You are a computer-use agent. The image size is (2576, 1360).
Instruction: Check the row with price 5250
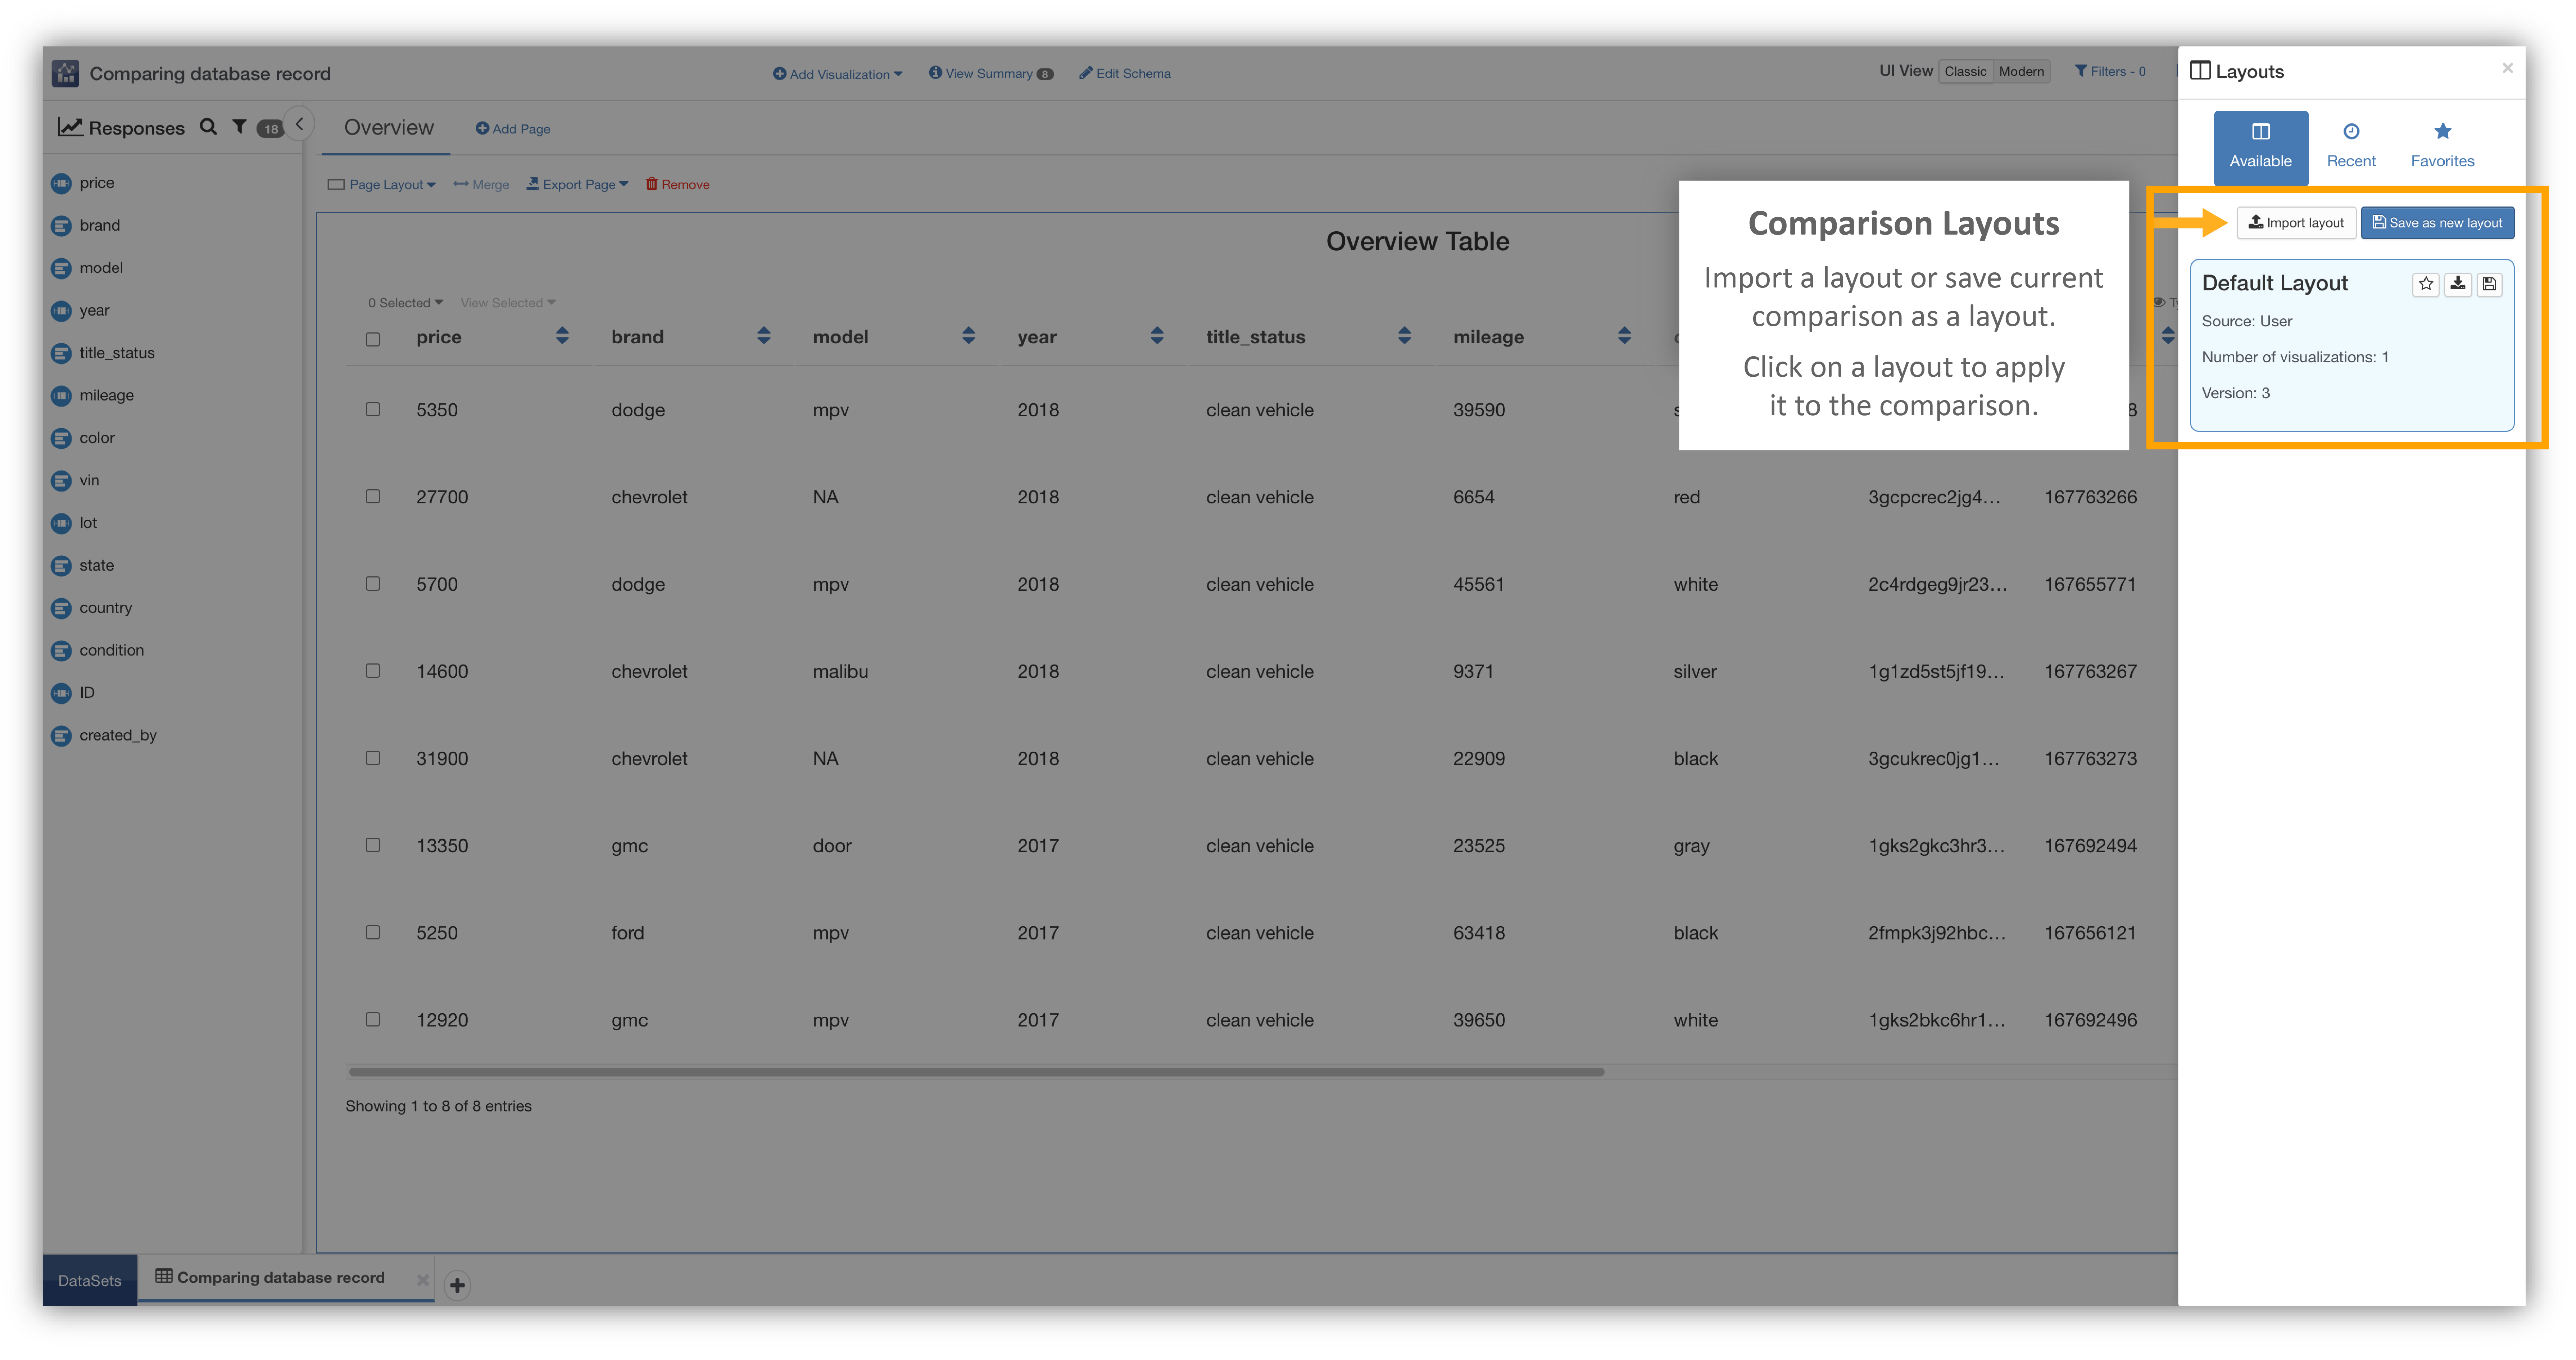coord(373,931)
